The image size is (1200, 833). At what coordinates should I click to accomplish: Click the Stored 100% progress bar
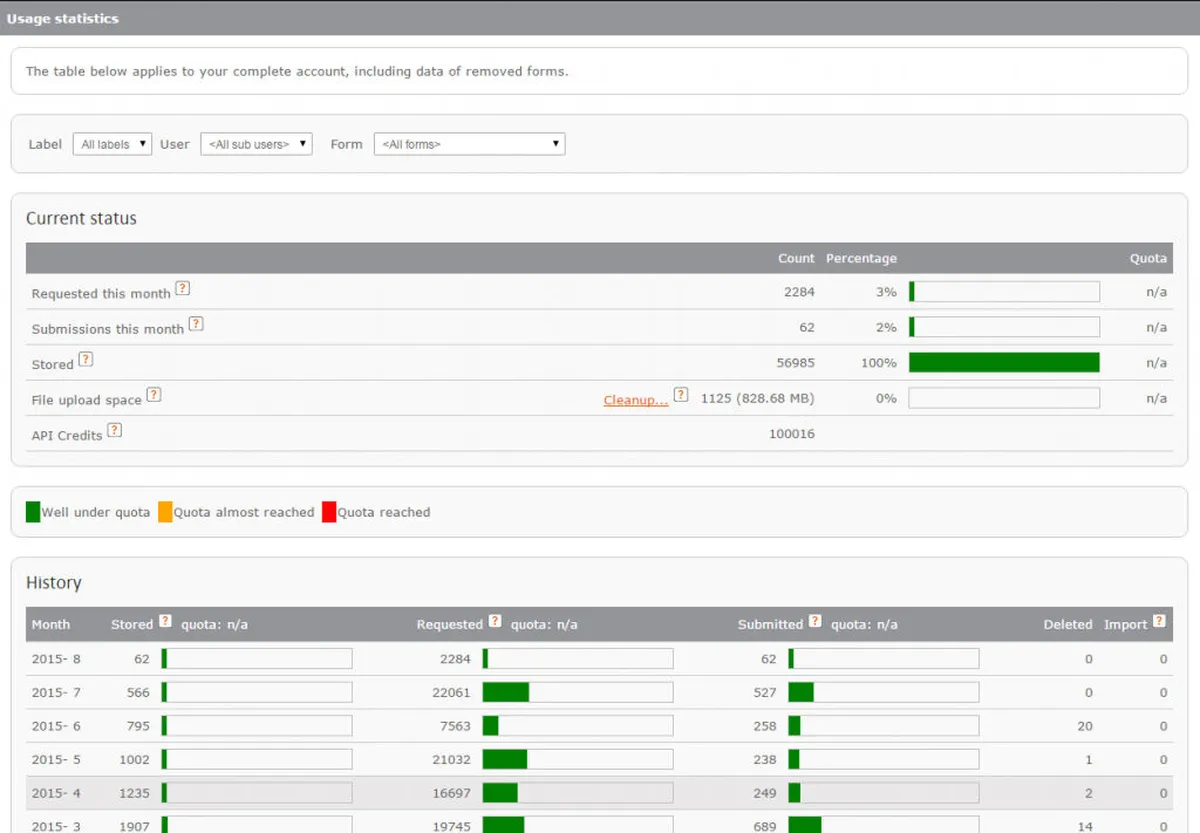(1004, 363)
